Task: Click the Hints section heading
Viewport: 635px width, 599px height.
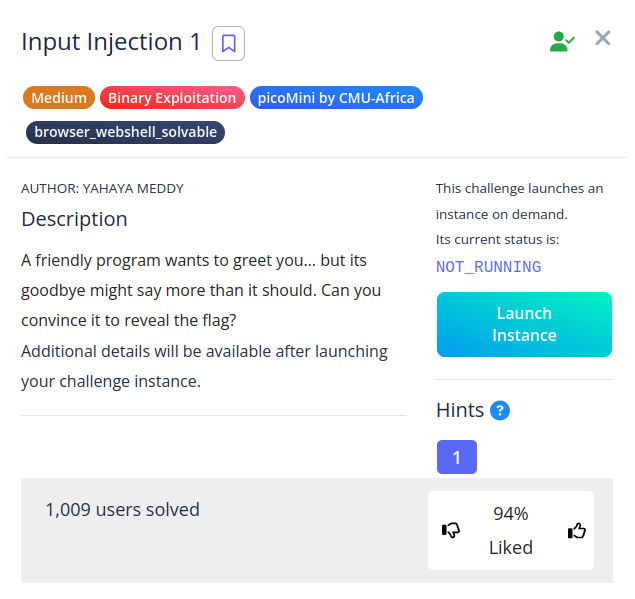Action: 460,410
